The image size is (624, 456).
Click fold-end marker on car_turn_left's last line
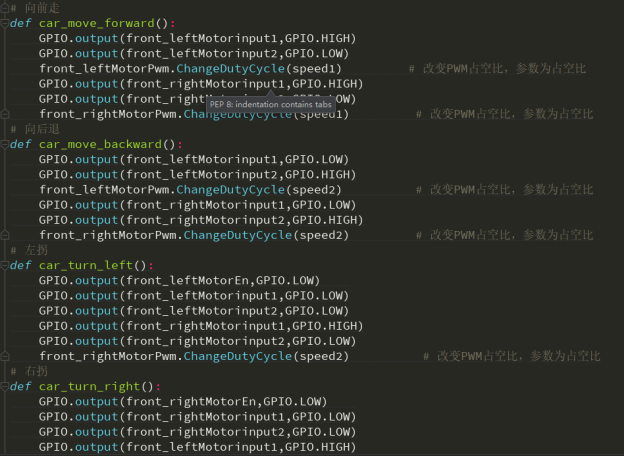(4, 357)
